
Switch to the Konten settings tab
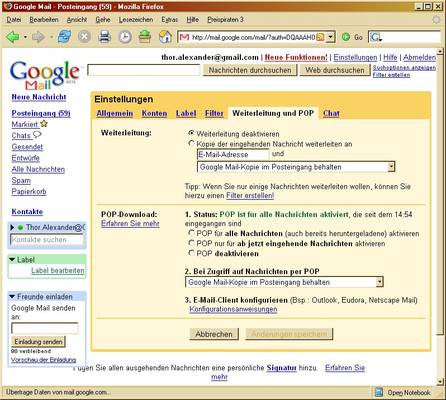tap(154, 113)
